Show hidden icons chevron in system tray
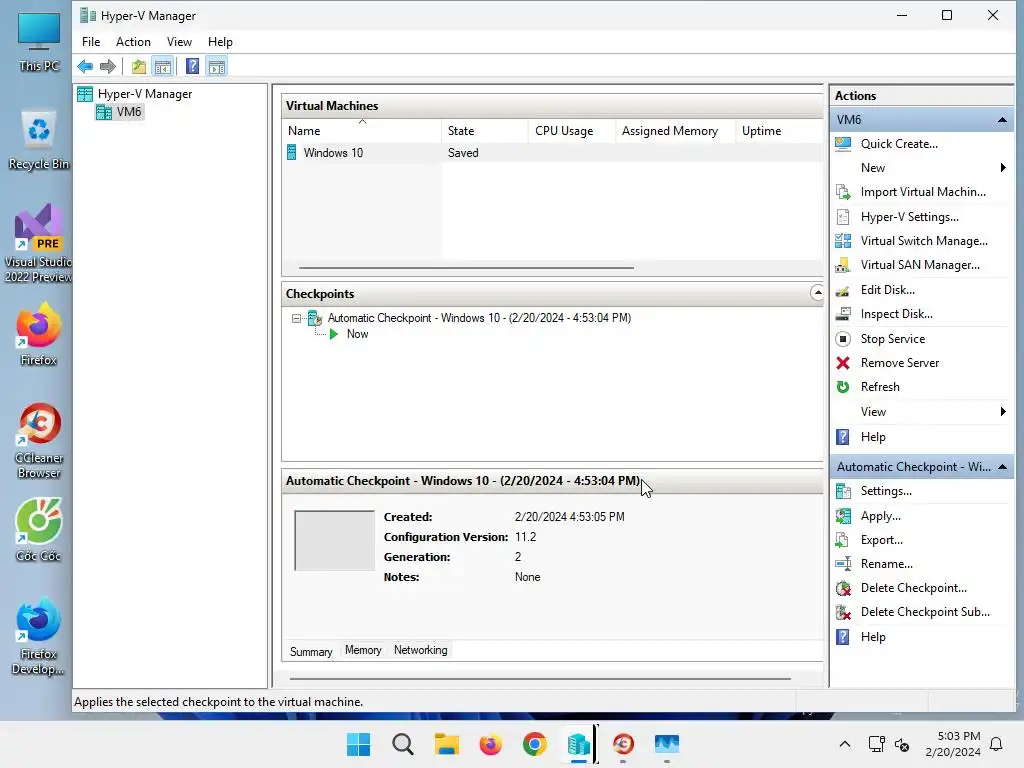This screenshot has width=1024, height=768. [x=844, y=744]
